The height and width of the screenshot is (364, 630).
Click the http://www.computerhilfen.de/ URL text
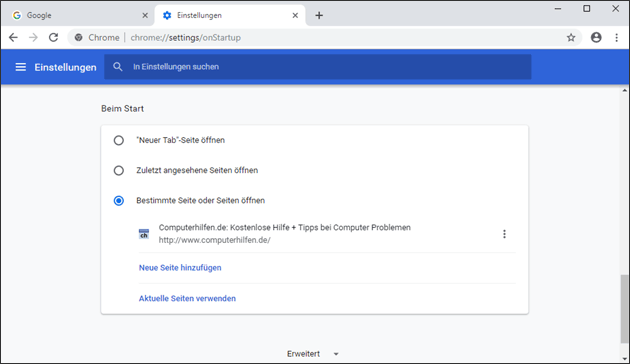click(215, 240)
